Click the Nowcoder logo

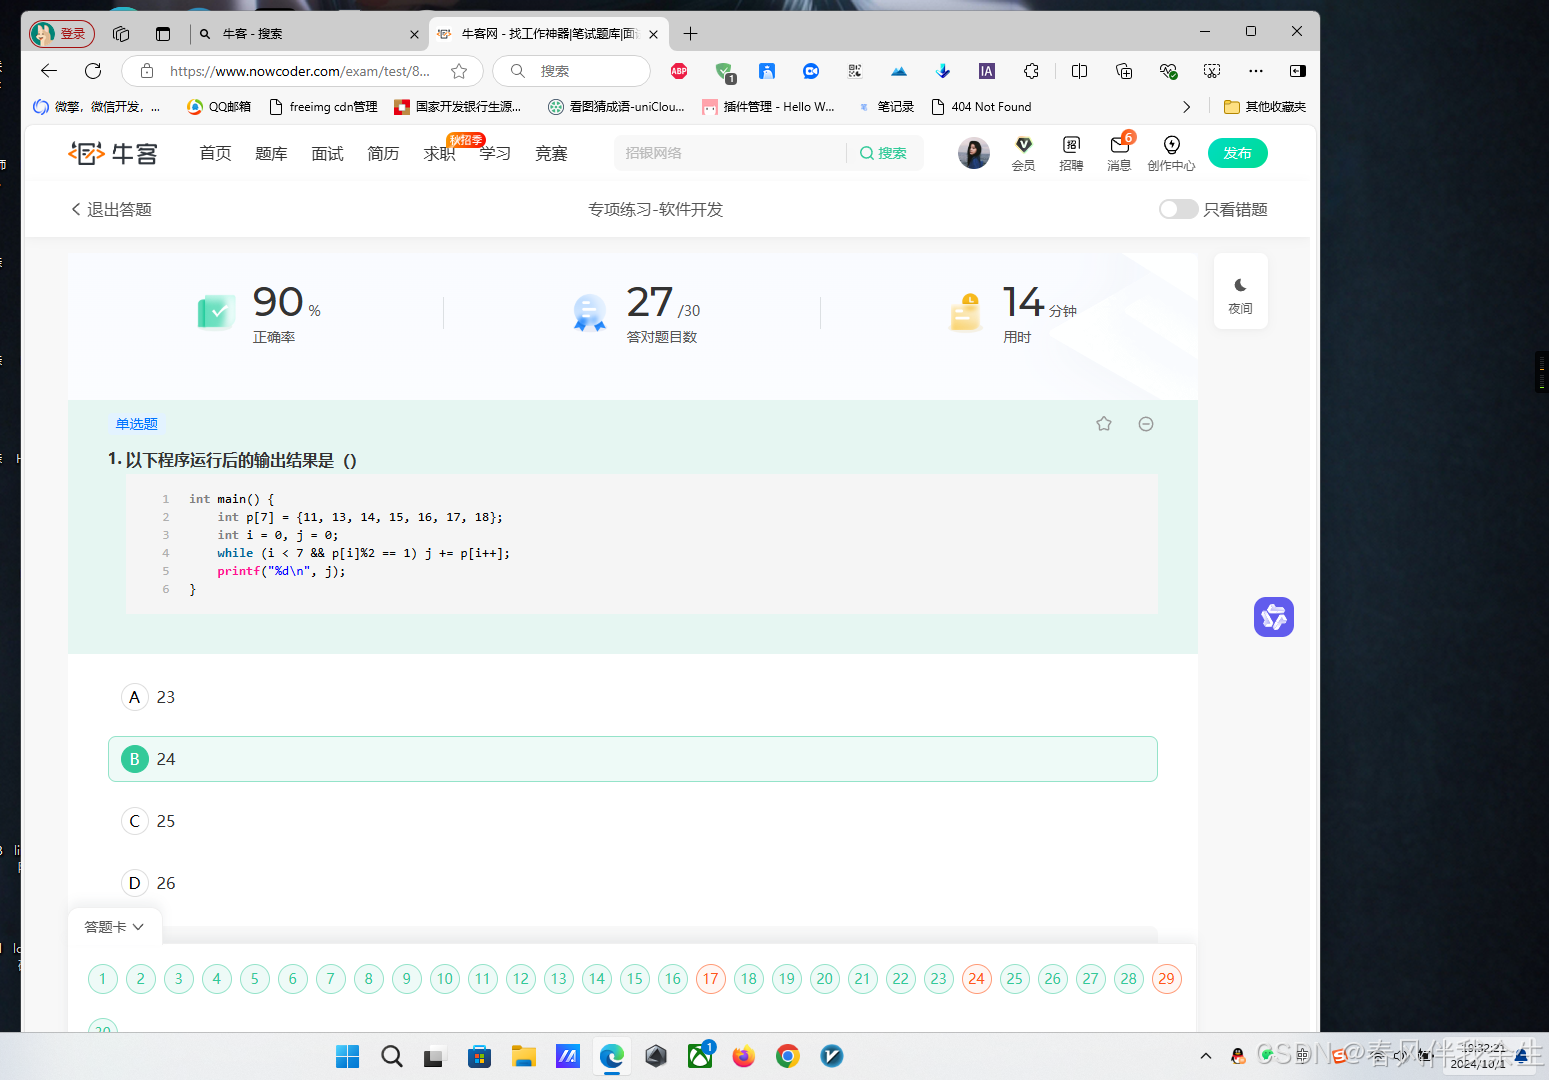pos(113,153)
